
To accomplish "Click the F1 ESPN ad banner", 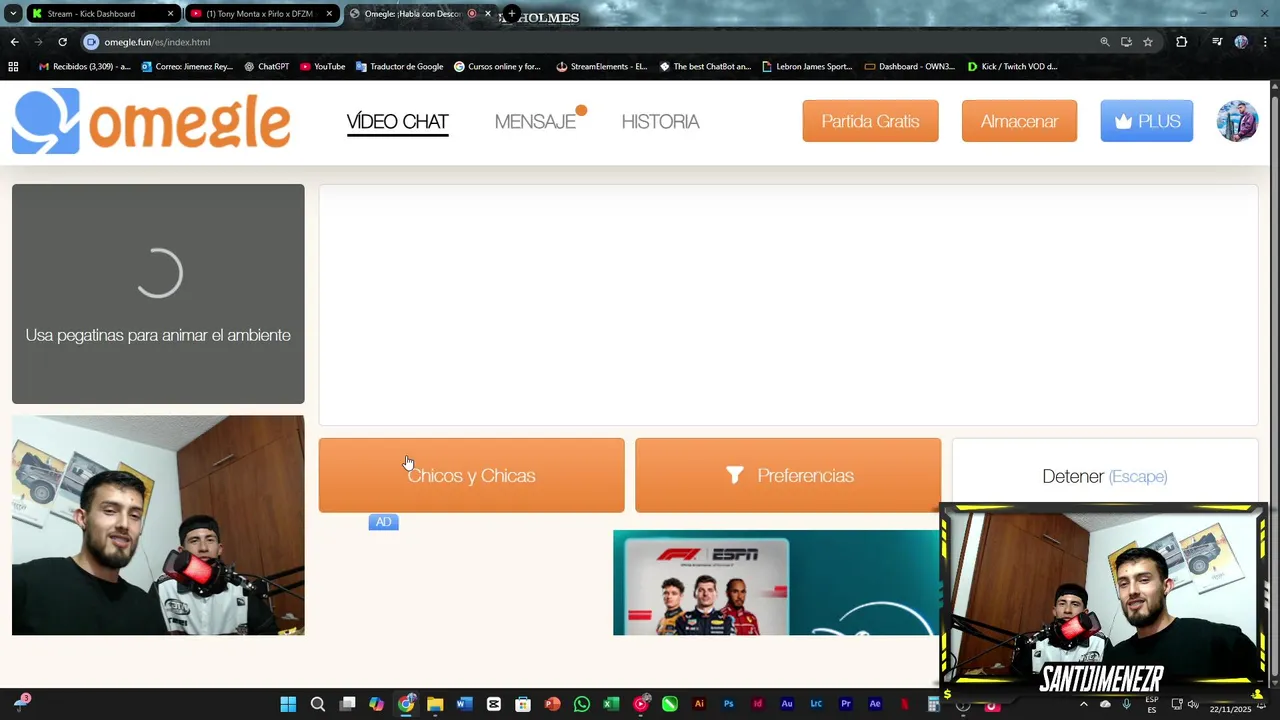I will (776, 583).
